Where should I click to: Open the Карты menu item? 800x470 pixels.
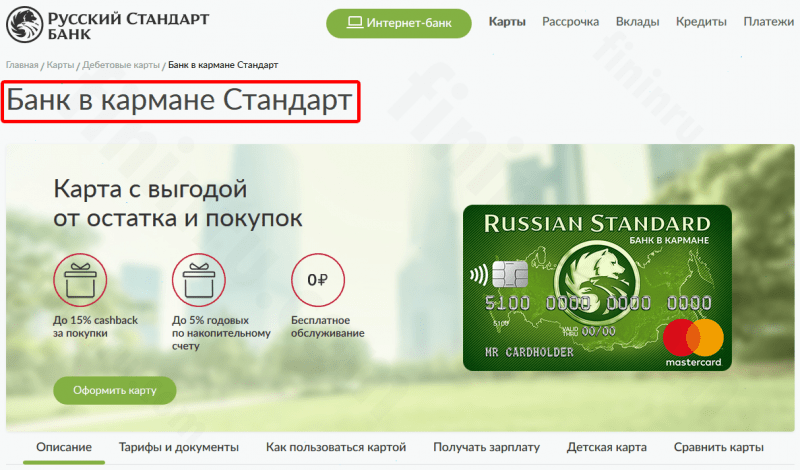[x=507, y=22]
